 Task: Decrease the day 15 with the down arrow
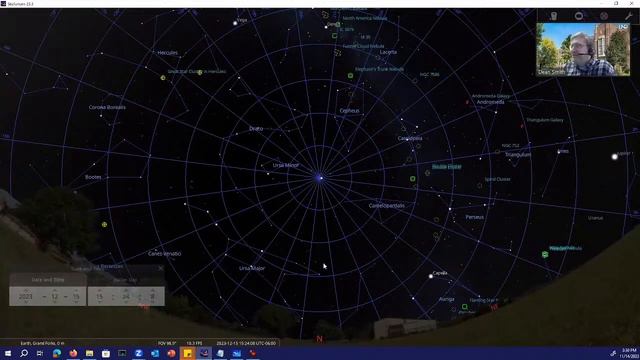pos(76,302)
